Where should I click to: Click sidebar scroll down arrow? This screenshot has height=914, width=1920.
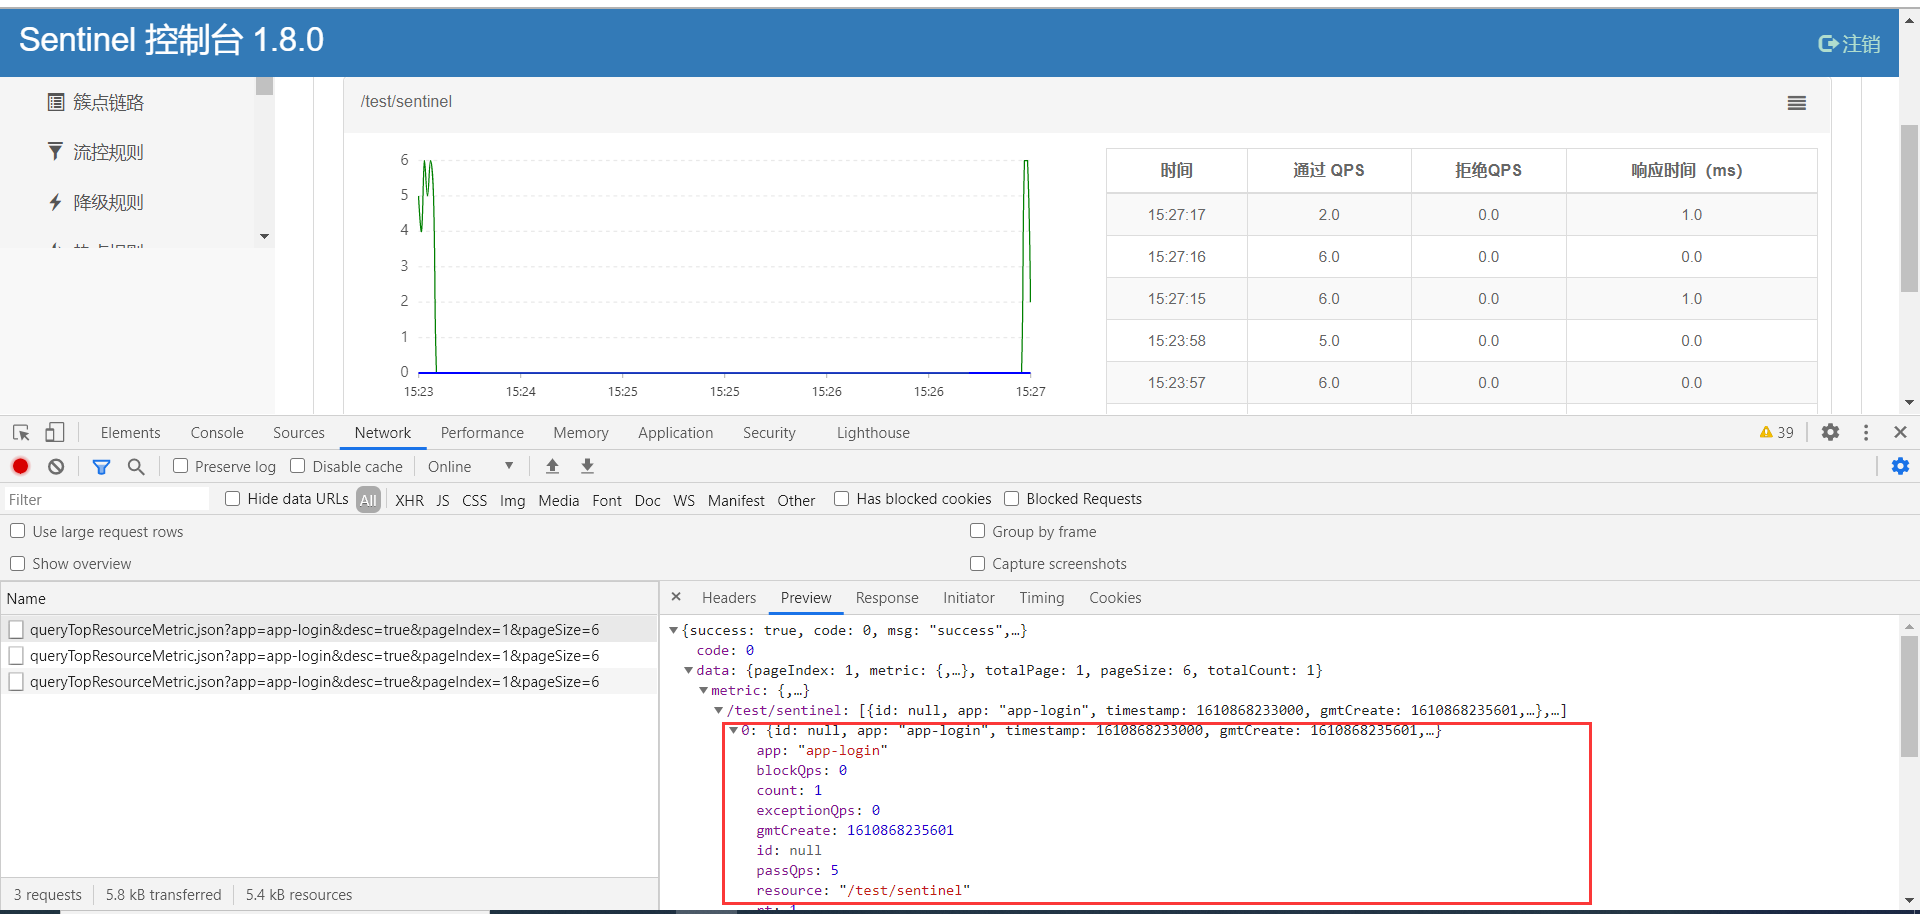pyautogui.click(x=264, y=237)
